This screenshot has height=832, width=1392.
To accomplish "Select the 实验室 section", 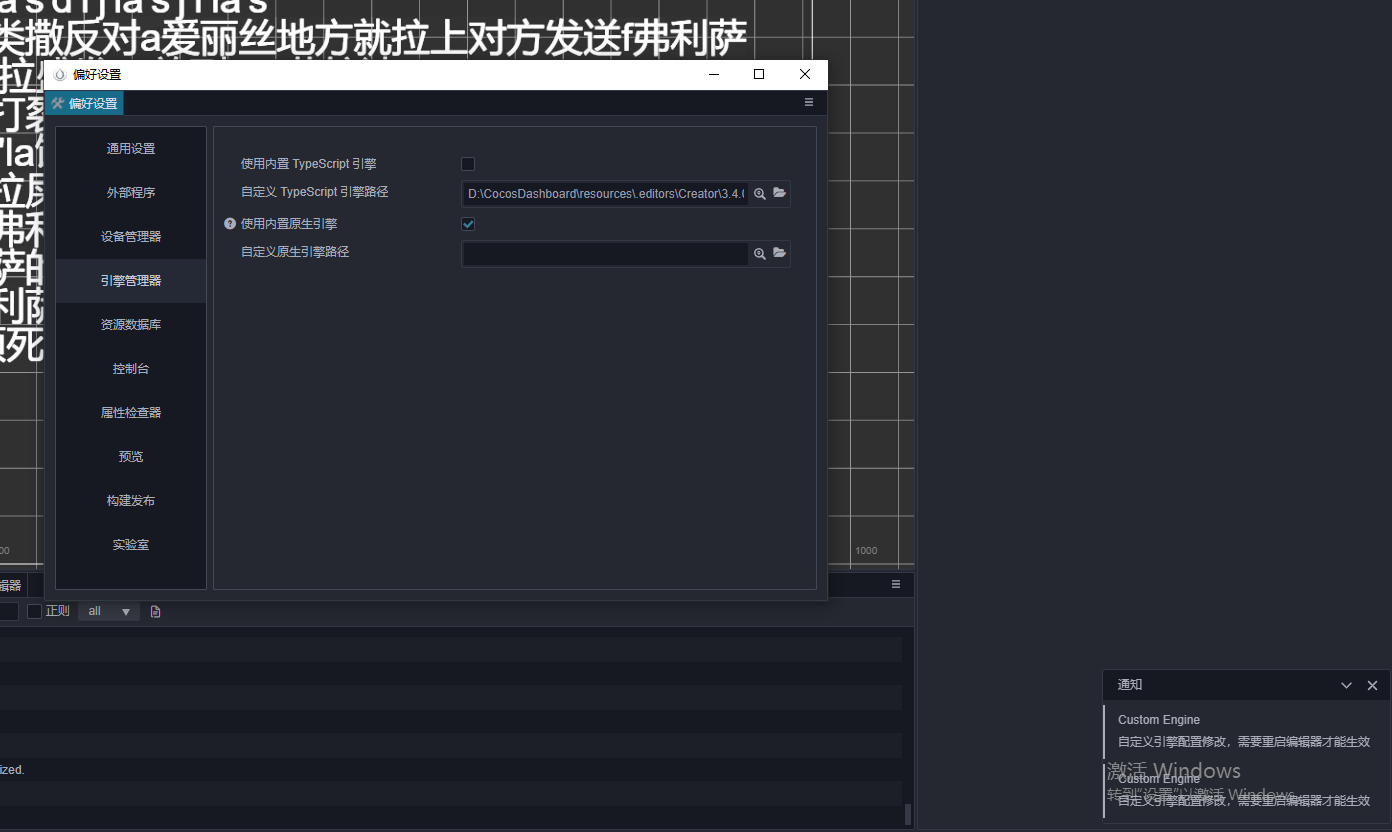I will point(131,545).
